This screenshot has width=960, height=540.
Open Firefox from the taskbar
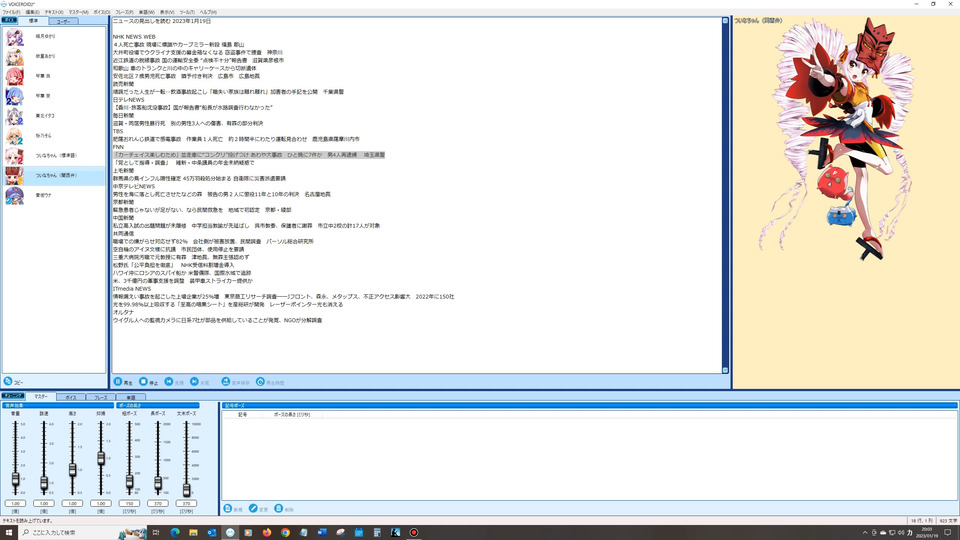pyautogui.click(x=267, y=532)
